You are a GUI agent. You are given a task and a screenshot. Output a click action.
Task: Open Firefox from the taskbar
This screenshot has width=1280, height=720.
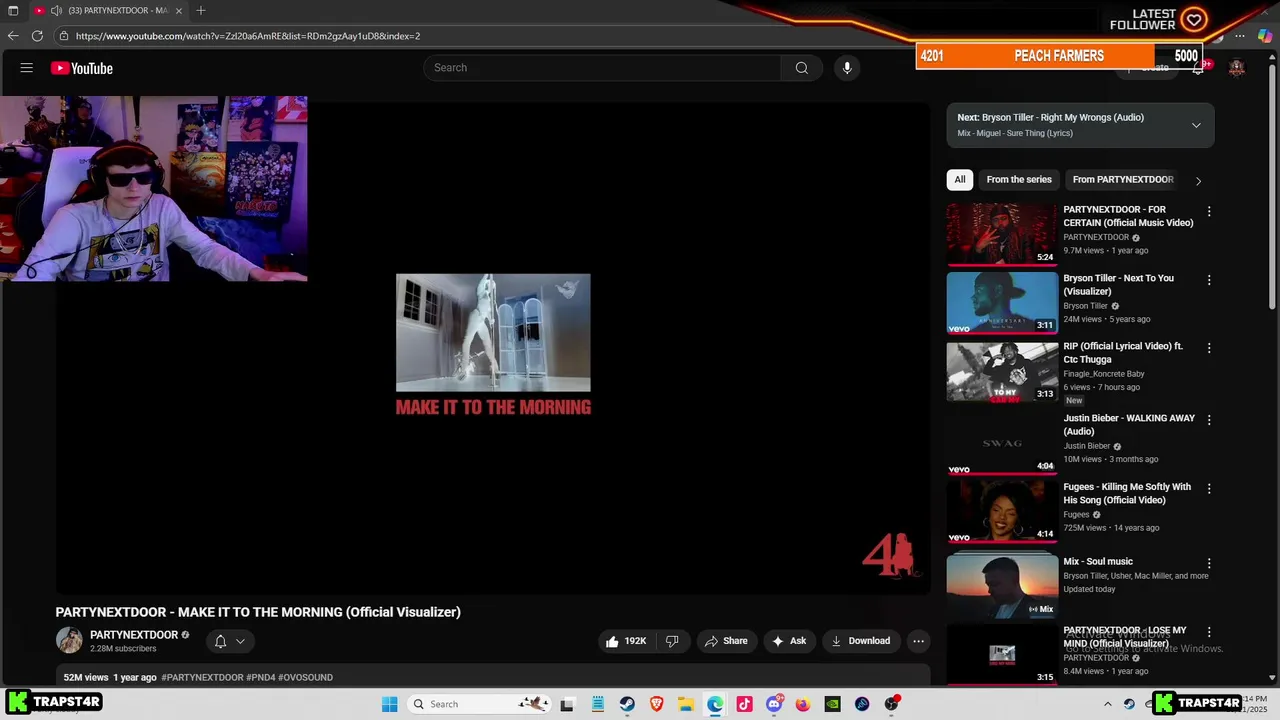(803, 704)
